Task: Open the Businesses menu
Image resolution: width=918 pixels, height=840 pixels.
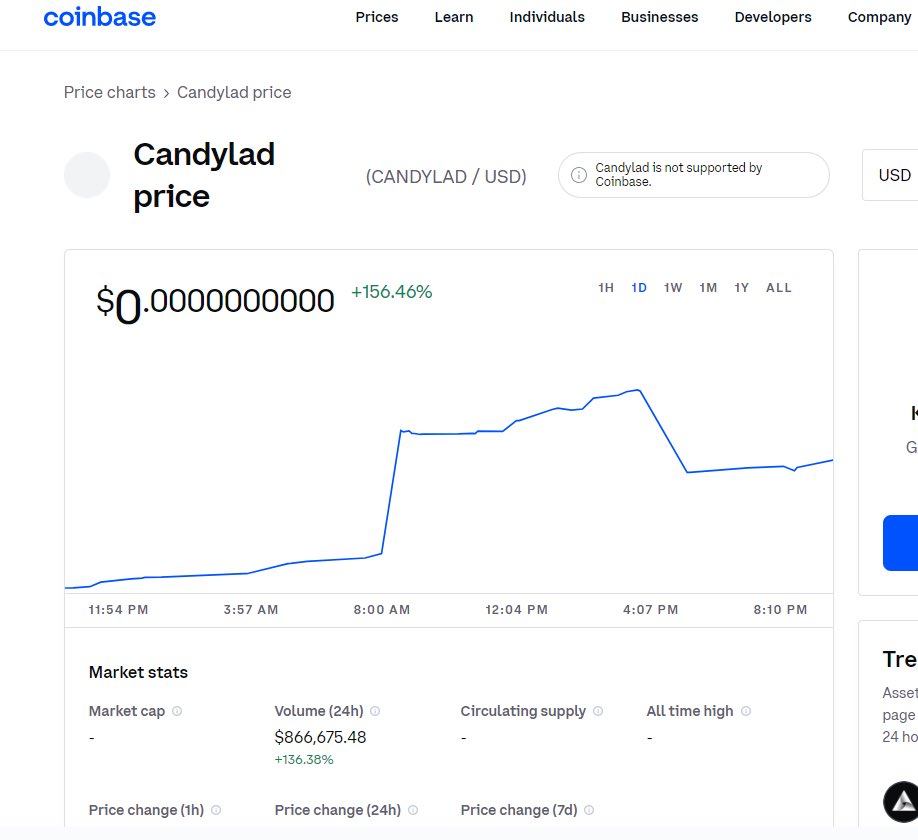Action: pyautogui.click(x=659, y=17)
